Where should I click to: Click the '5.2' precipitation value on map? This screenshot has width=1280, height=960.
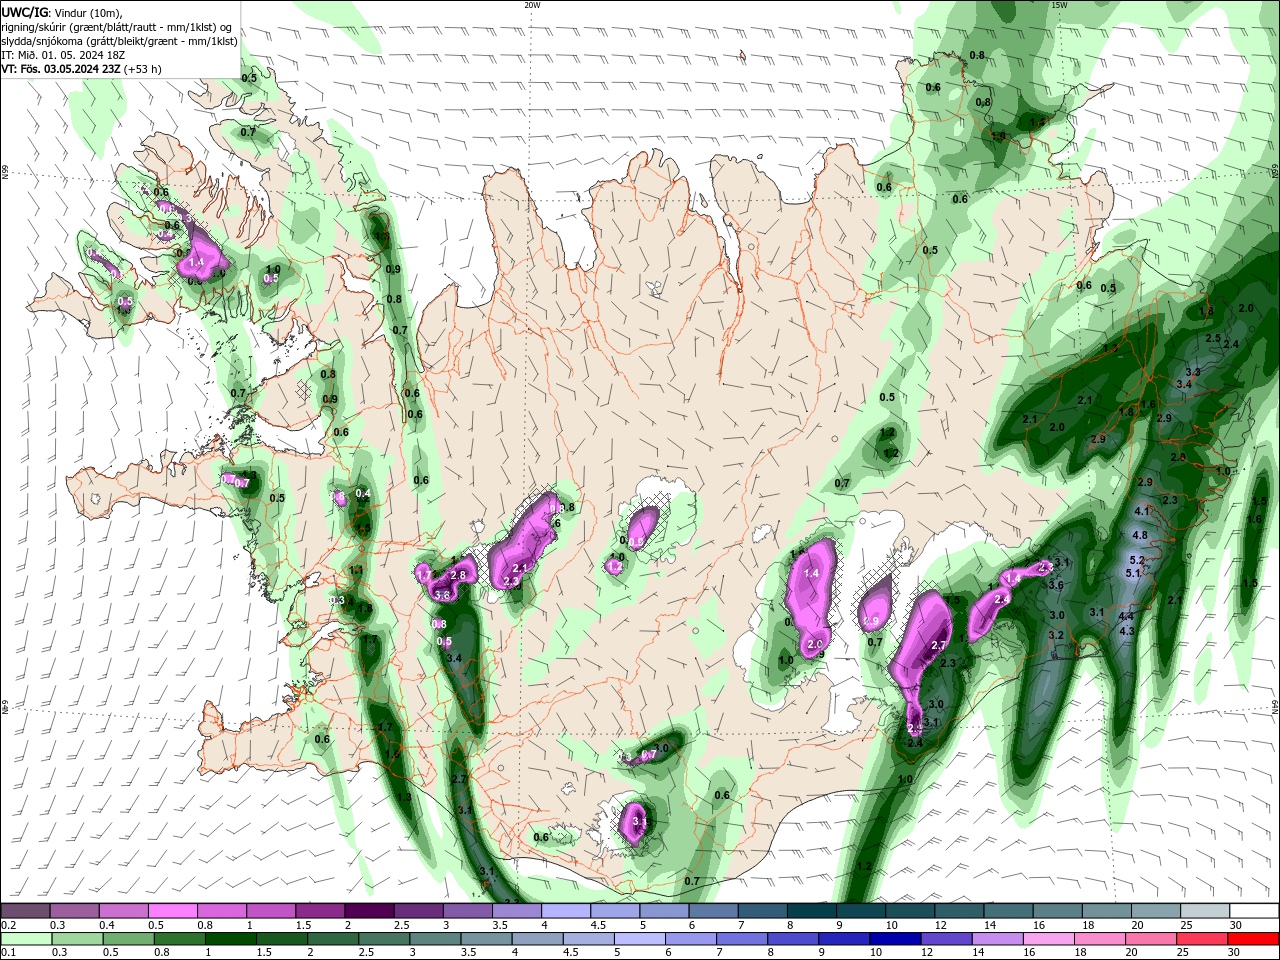[x=1137, y=560]
